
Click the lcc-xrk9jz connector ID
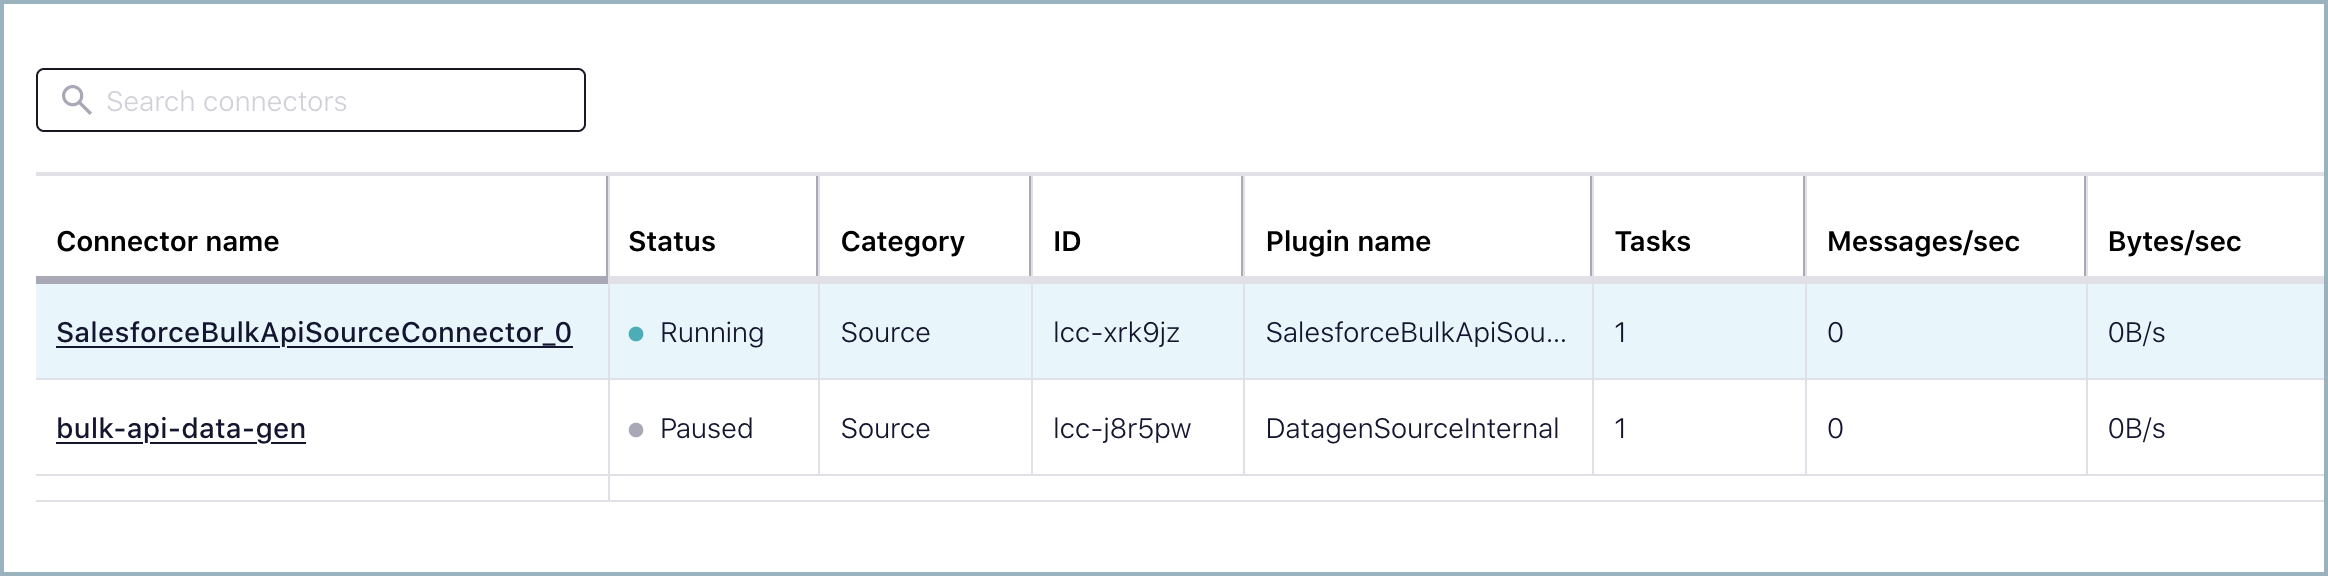[1116, 332]
